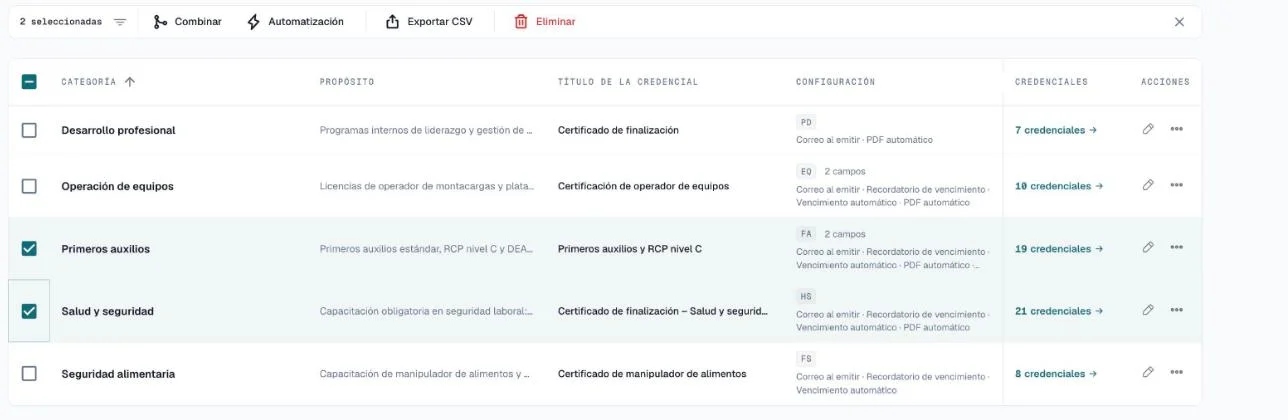Click the Exportar CSV button label
Image resolution: width=1288 pixels, height=420 pixels.
pos(440,22)
